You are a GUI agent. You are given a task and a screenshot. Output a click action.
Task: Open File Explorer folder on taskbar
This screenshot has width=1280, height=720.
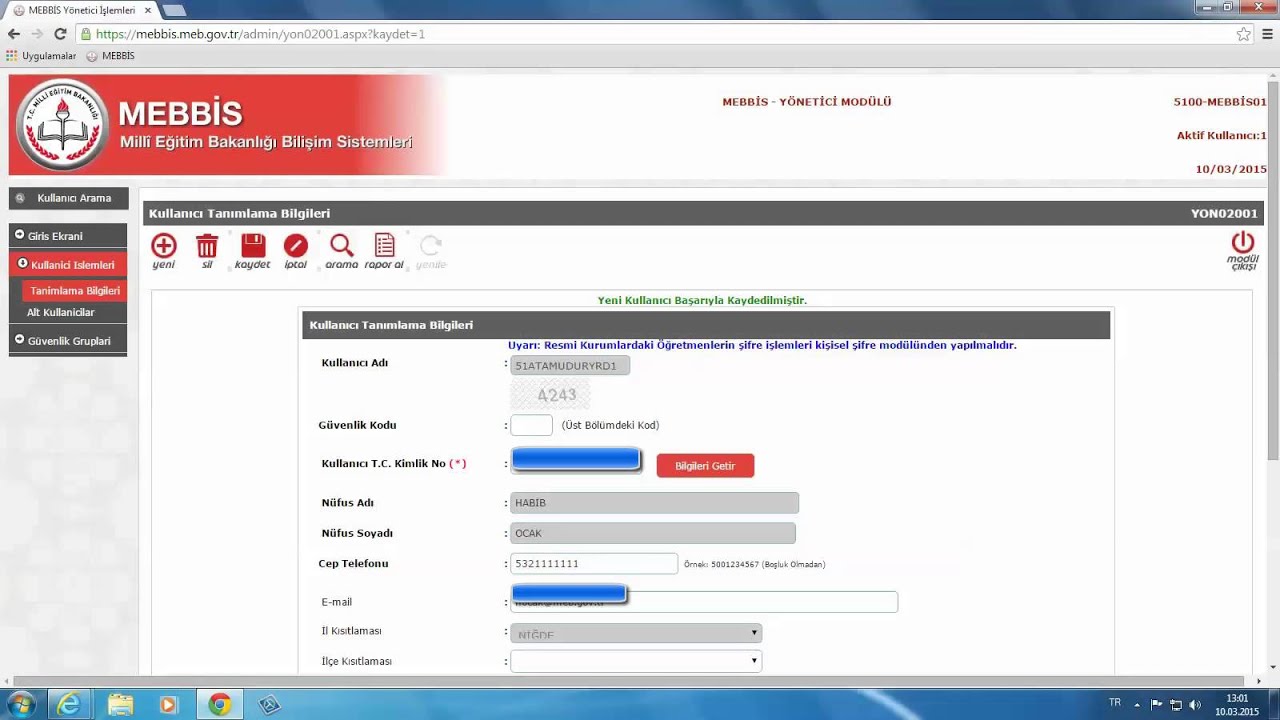120,704
